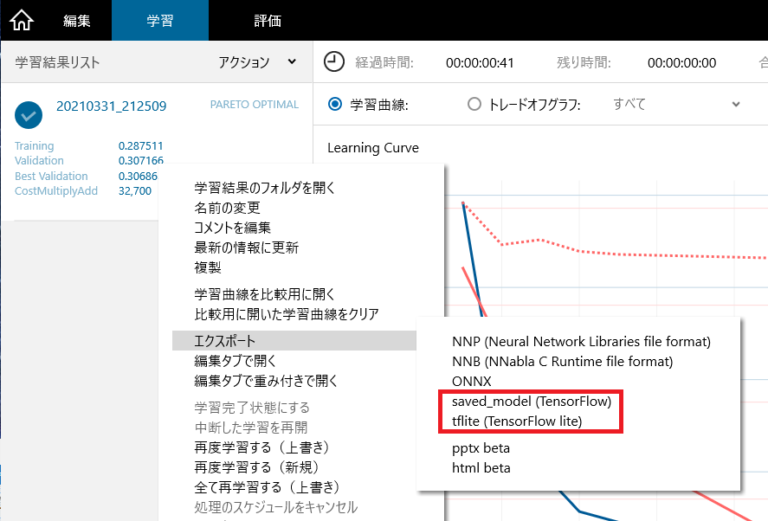Select コメントを編集 in the context menu
Image resolution: width=768 pixels, height=521 pixels.
click(232, 228)
